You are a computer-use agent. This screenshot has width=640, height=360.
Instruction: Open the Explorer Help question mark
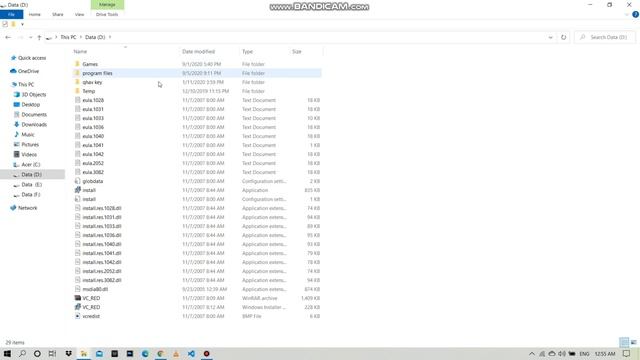coord(635,14)
